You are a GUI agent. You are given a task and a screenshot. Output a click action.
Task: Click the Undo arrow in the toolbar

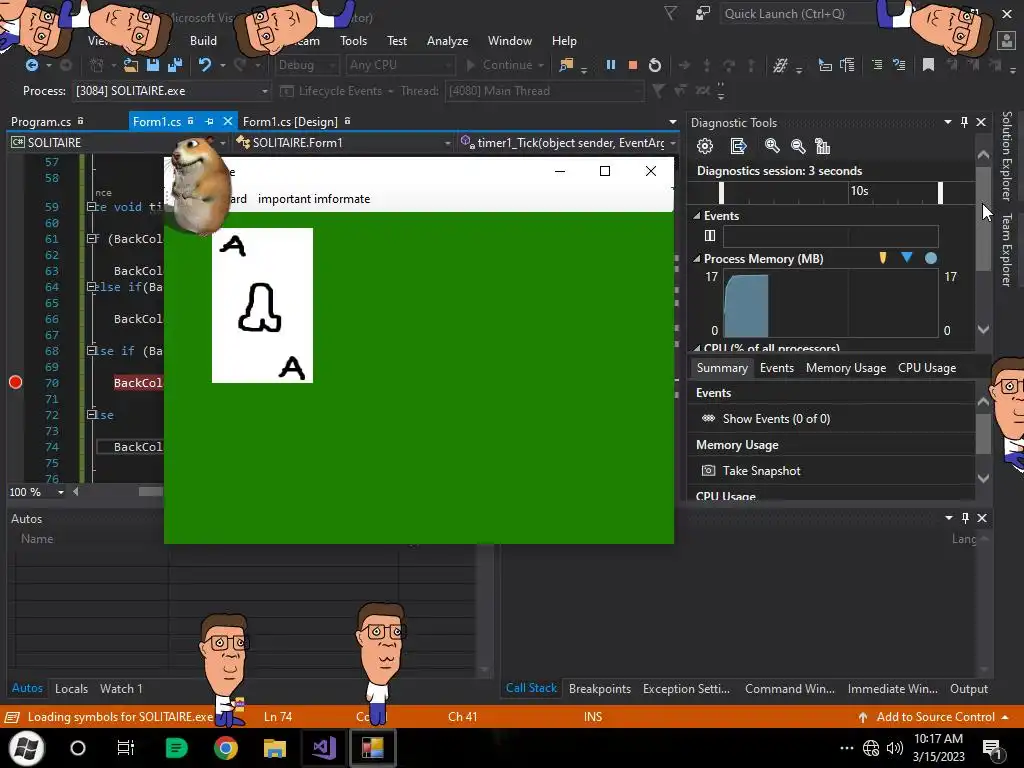[205, 65]
